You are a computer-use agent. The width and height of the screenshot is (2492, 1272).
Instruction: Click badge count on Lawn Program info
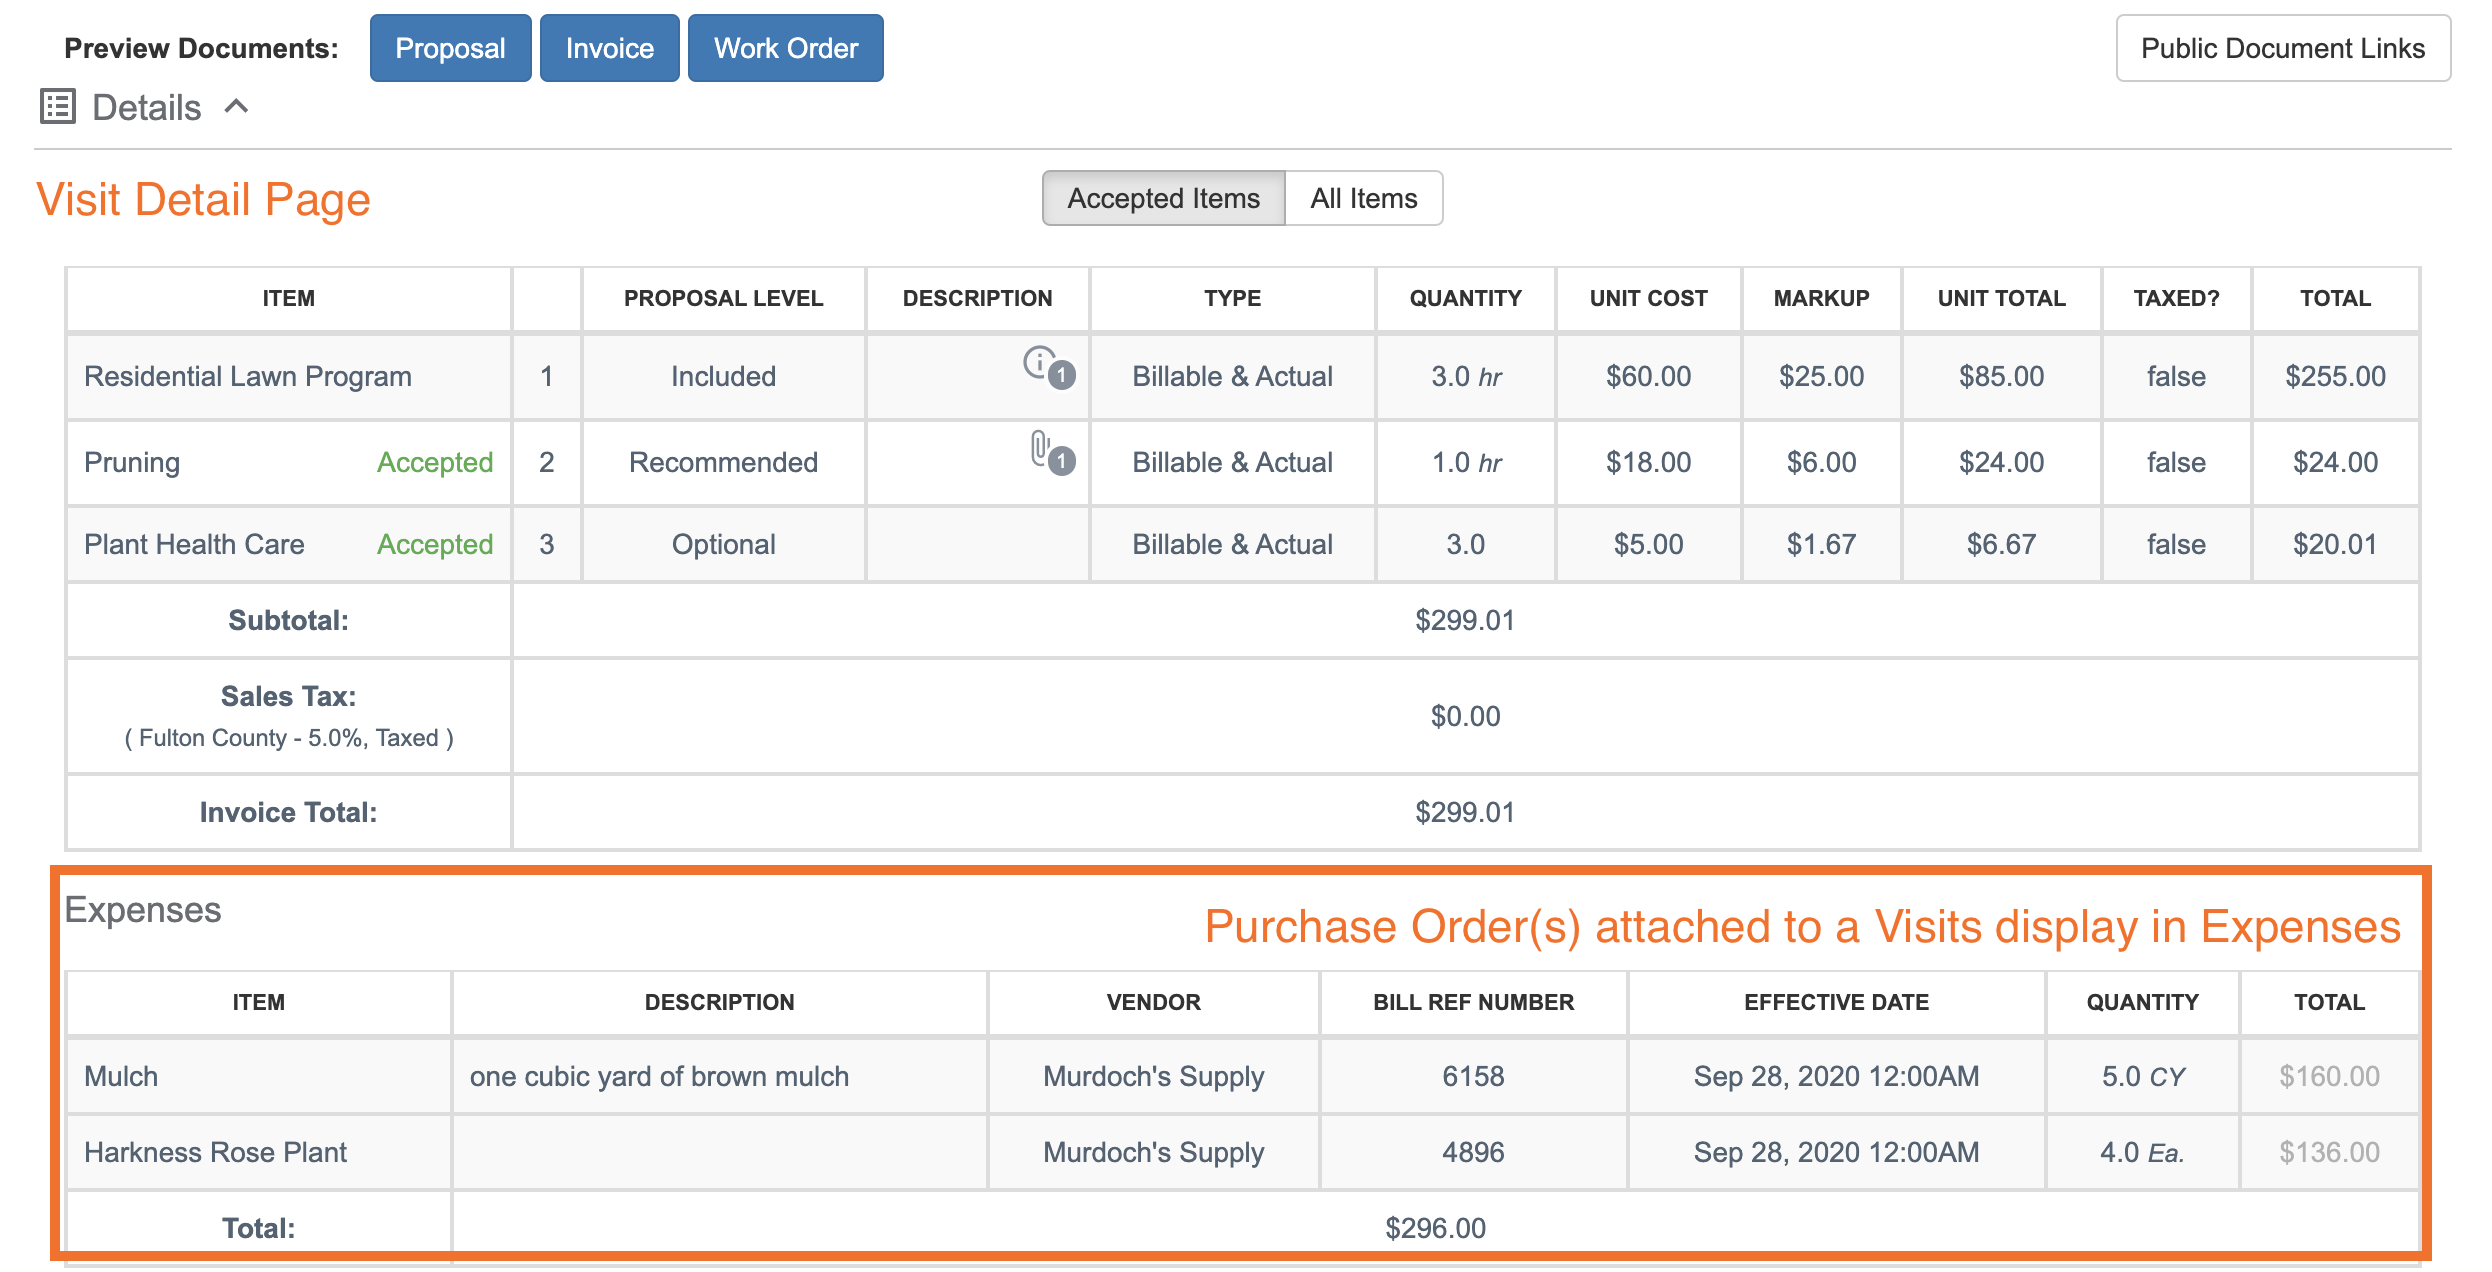click(1062, 375)
